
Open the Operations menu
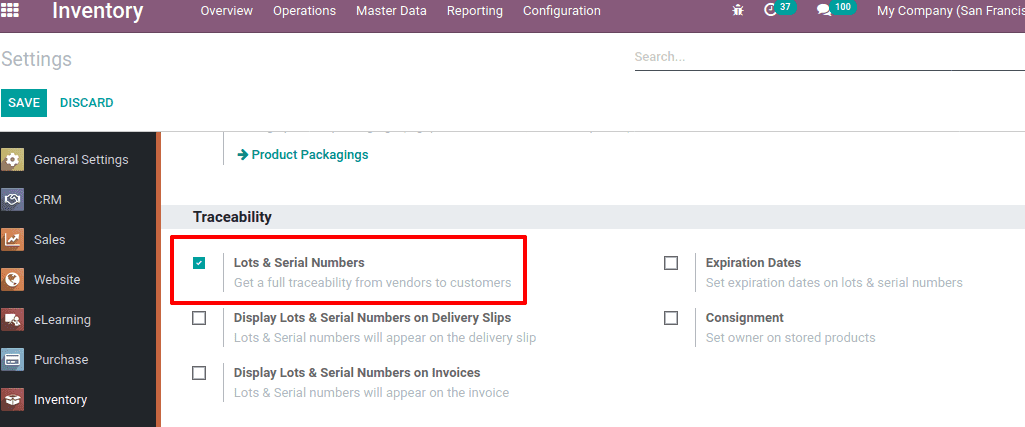tap(305, 11)
